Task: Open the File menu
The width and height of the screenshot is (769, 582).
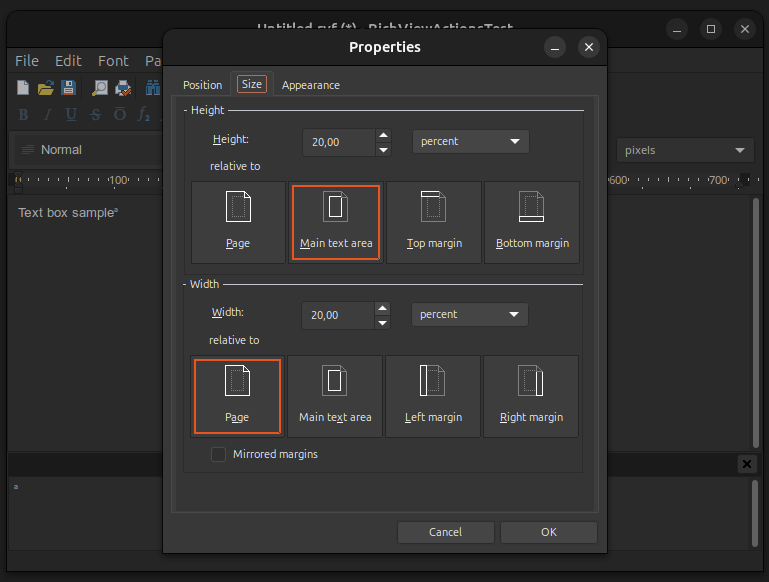Action: pyautogui.click(x=26, y=61)
